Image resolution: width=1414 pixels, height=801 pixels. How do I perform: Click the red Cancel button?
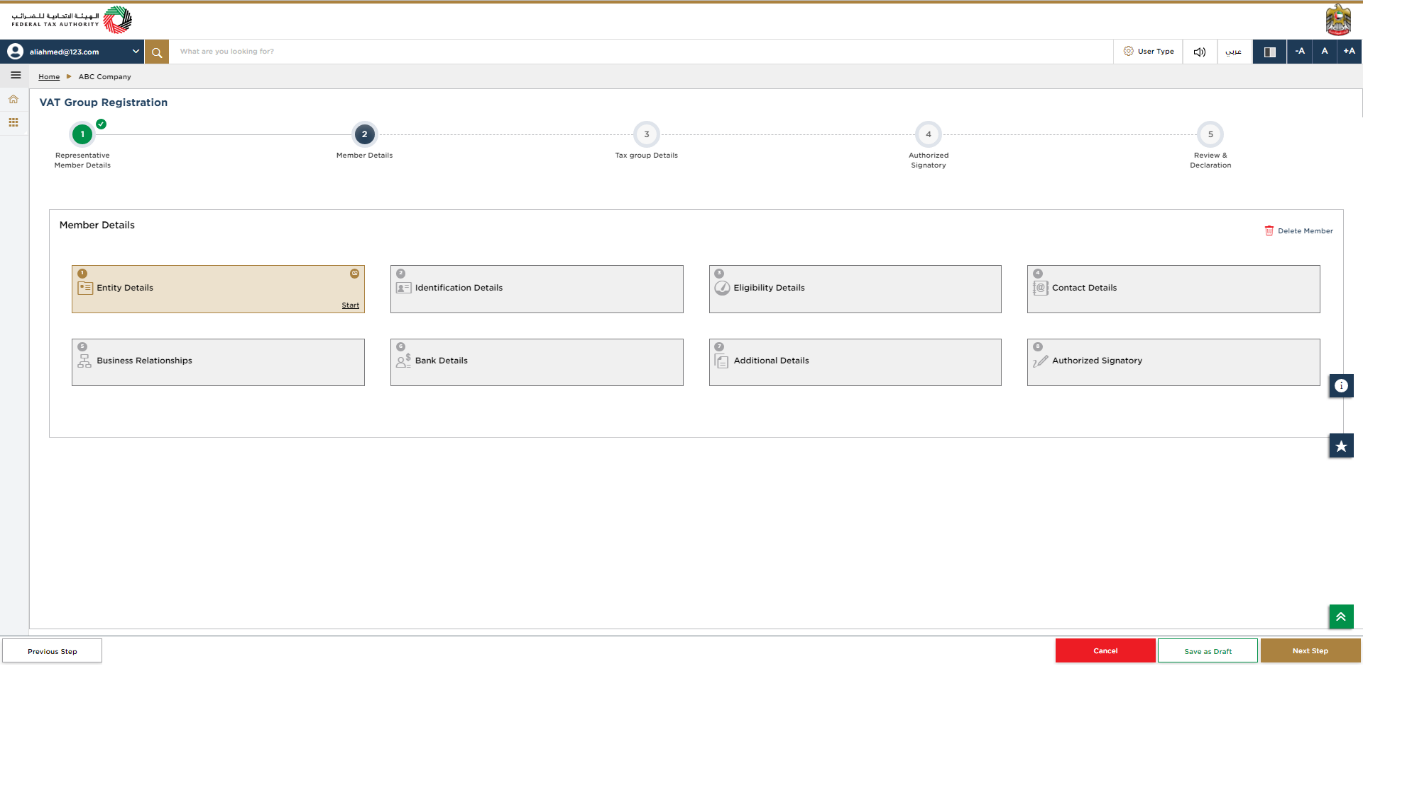(1105, 651)
